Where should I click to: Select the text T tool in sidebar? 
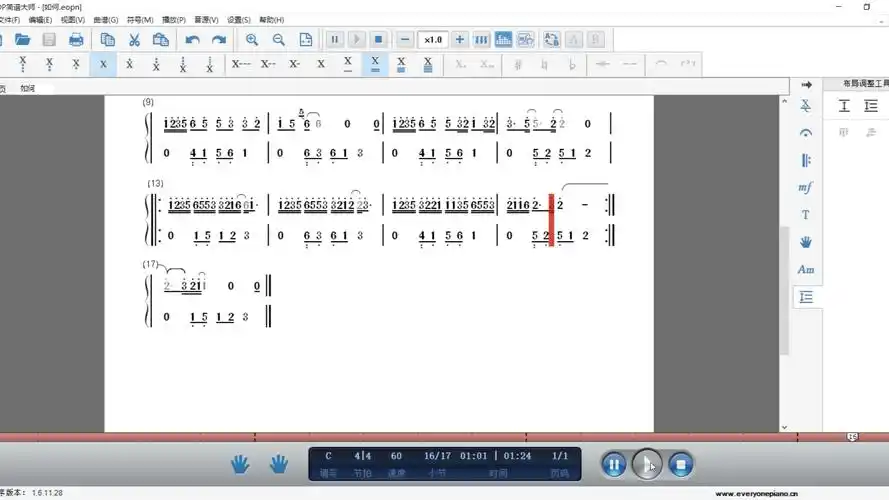(805, 215)
